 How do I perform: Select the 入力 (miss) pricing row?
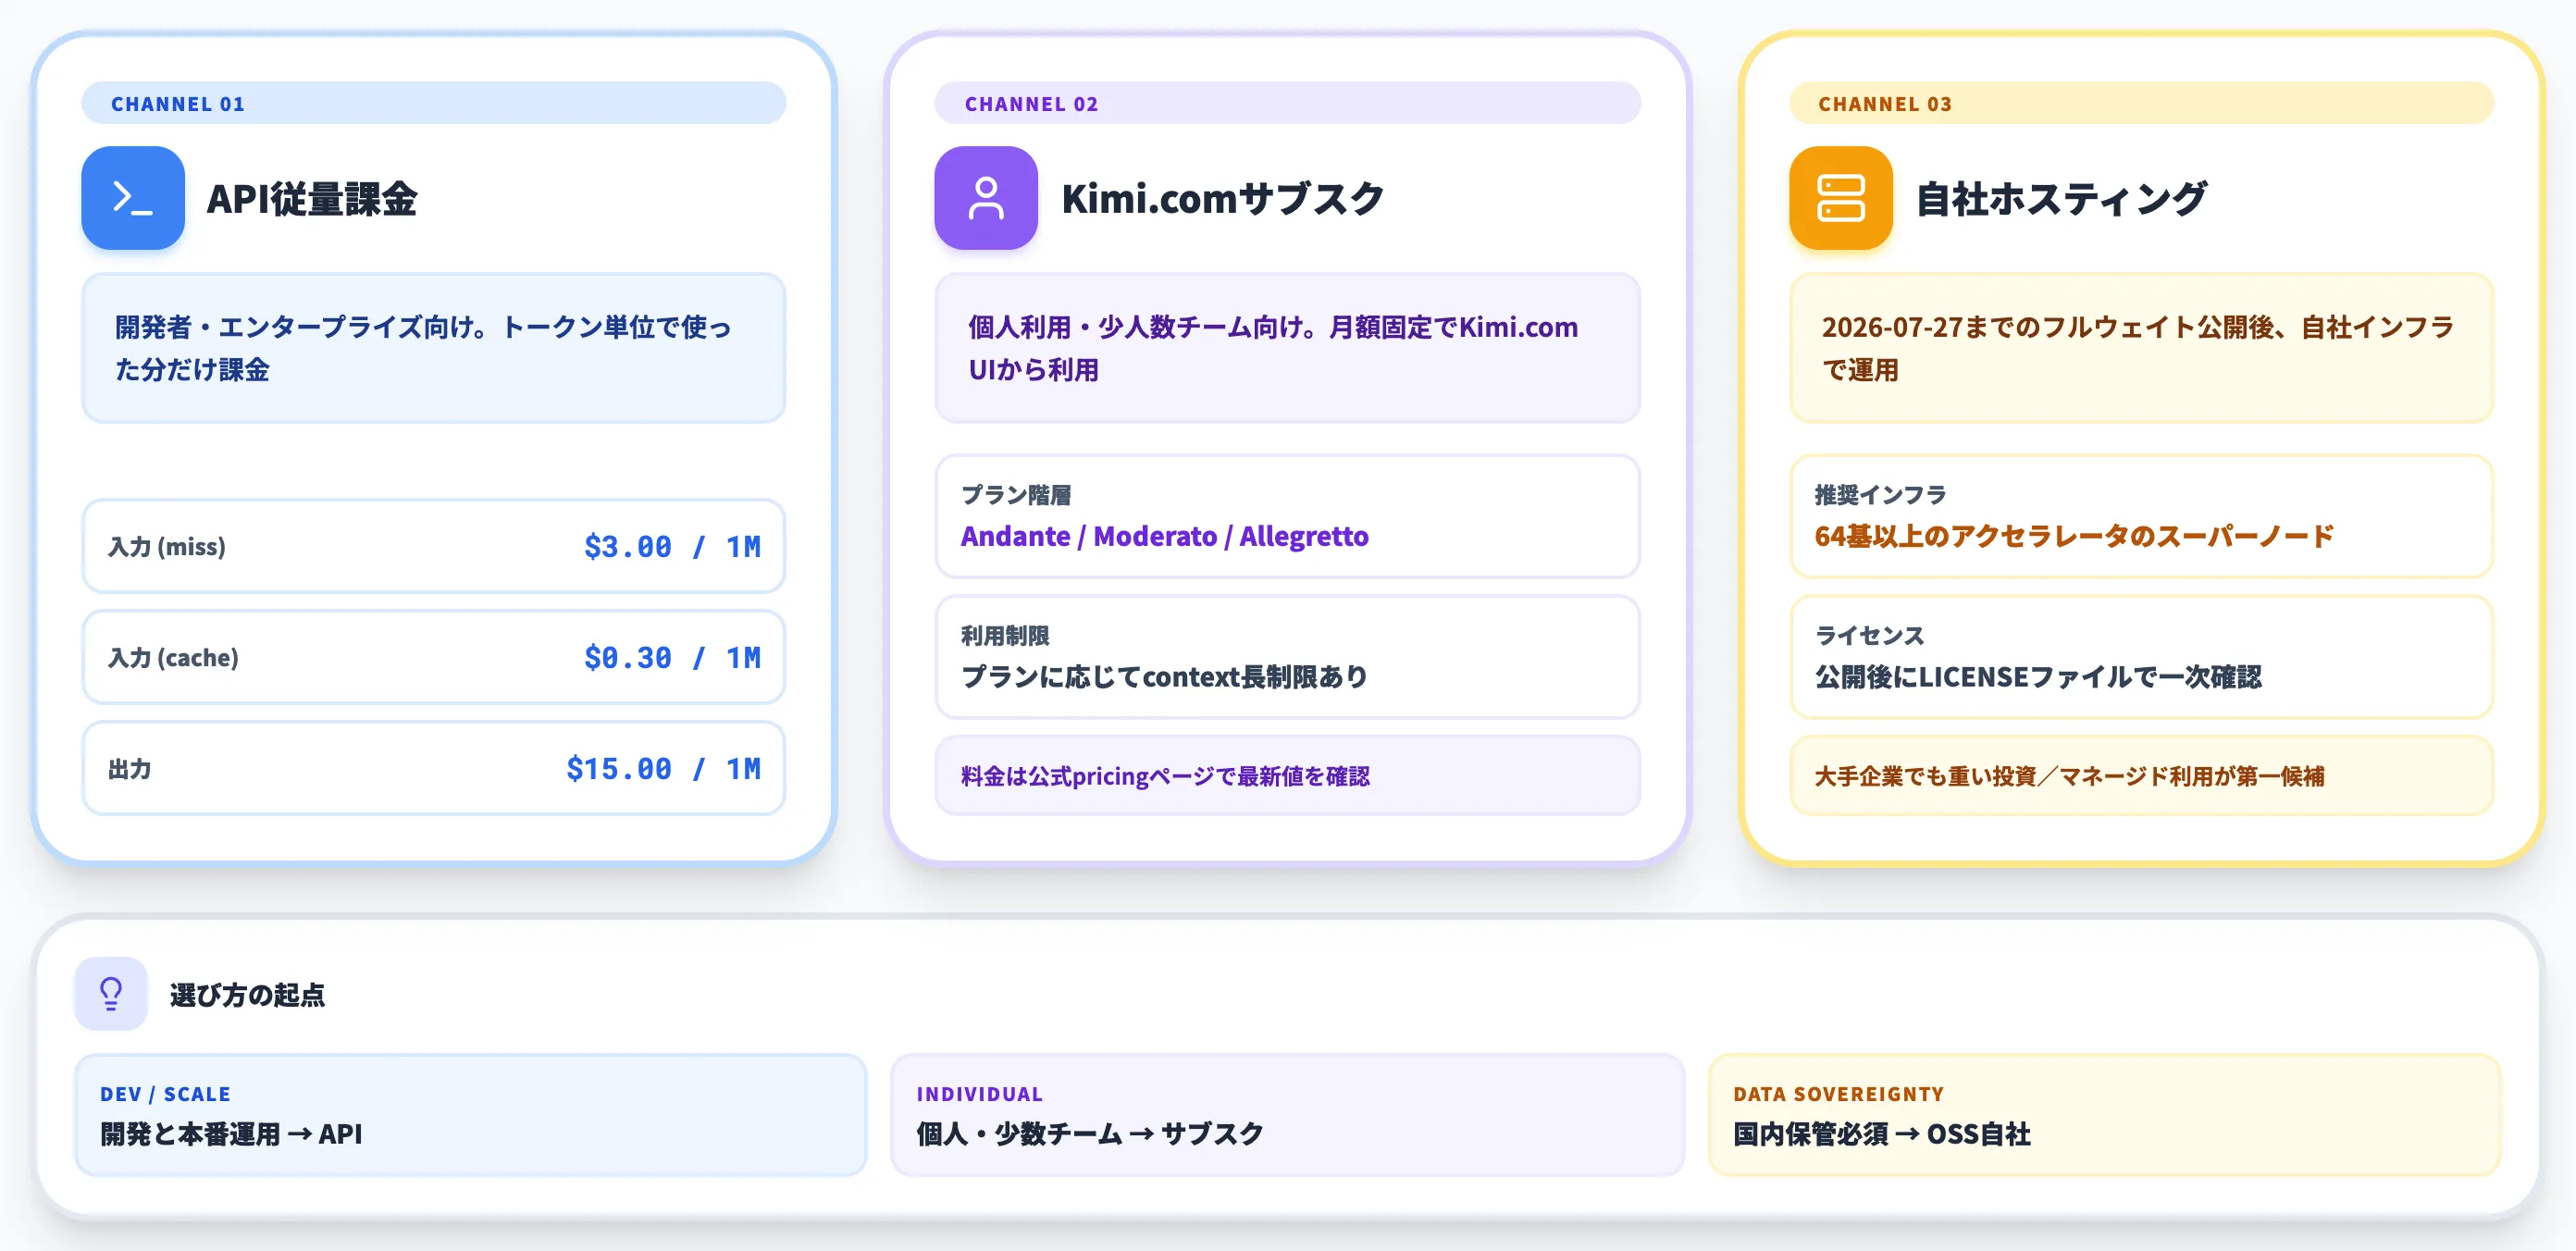(434, 546)
